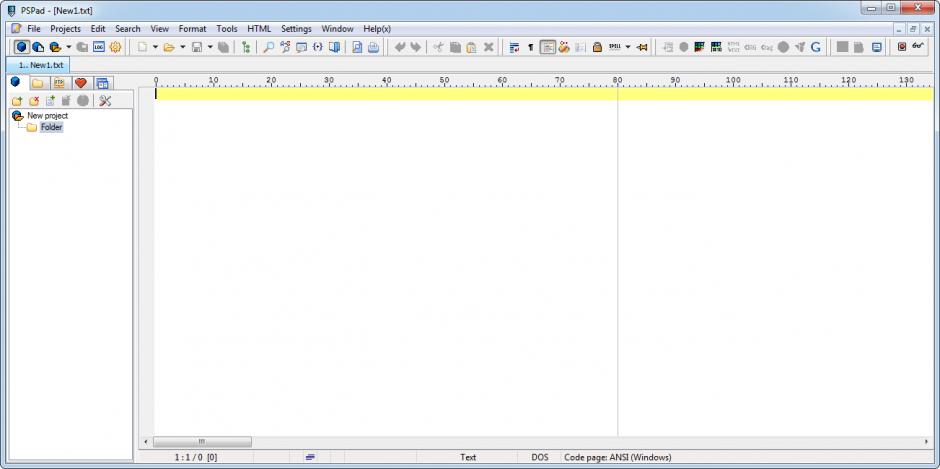Click the Find magnifier icon in toolbar
Image resolution: width=940 pixels, height=469 pixels.
pos(269,47)
